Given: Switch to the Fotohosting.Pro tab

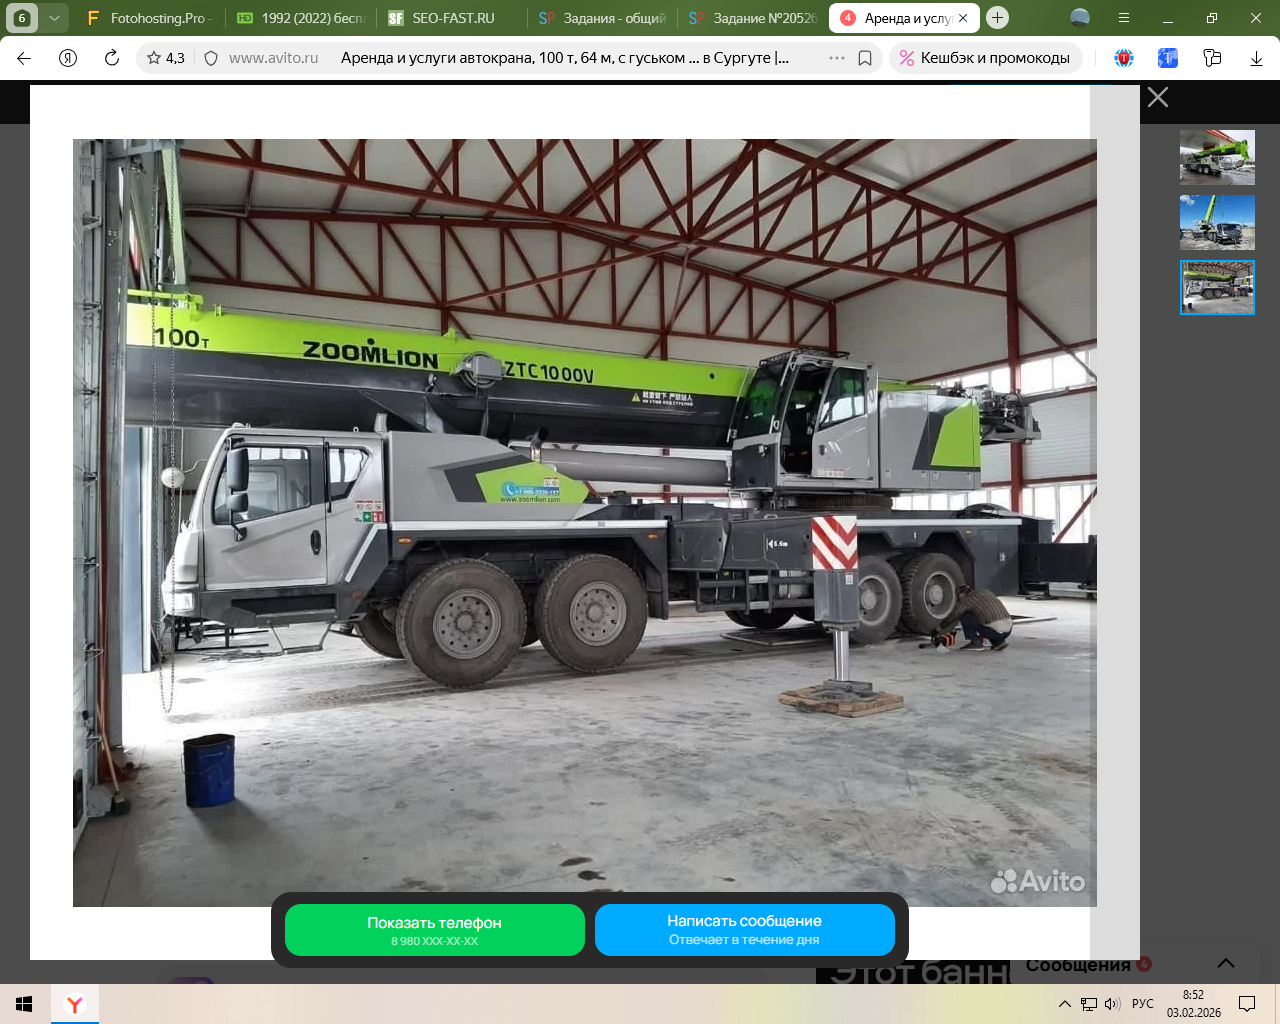Looking at the screenshot, I should 149,18.
